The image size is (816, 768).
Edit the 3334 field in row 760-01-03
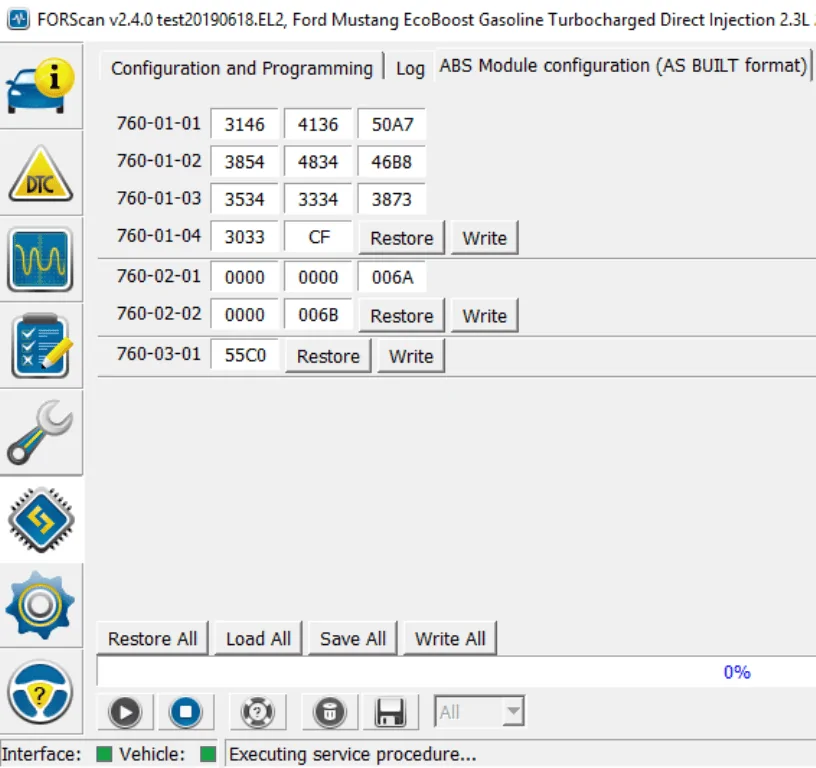tap(317, 199)
